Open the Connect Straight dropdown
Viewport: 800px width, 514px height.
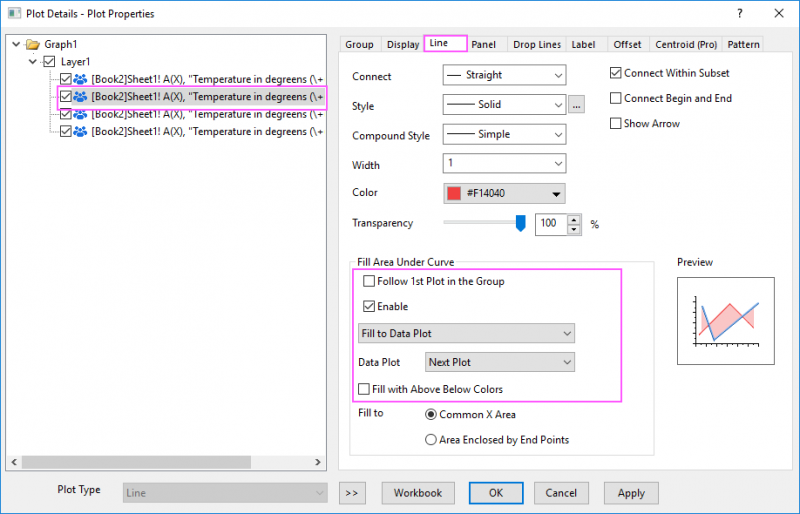click(x=505, y=75)
